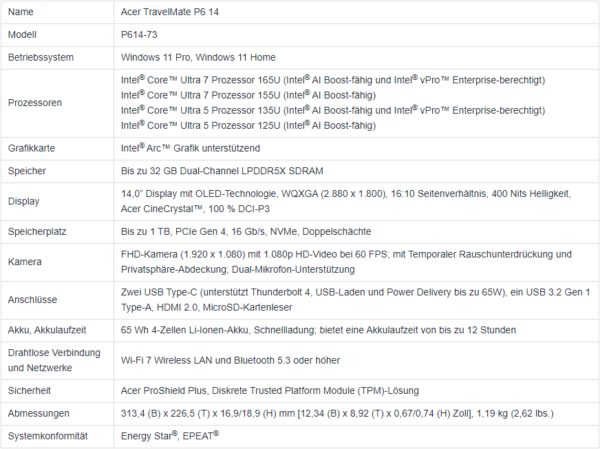Click the Ultra 7 Prozessor 155U line
Viewport: 600px width, 449px height.
[x=248, y=95]
